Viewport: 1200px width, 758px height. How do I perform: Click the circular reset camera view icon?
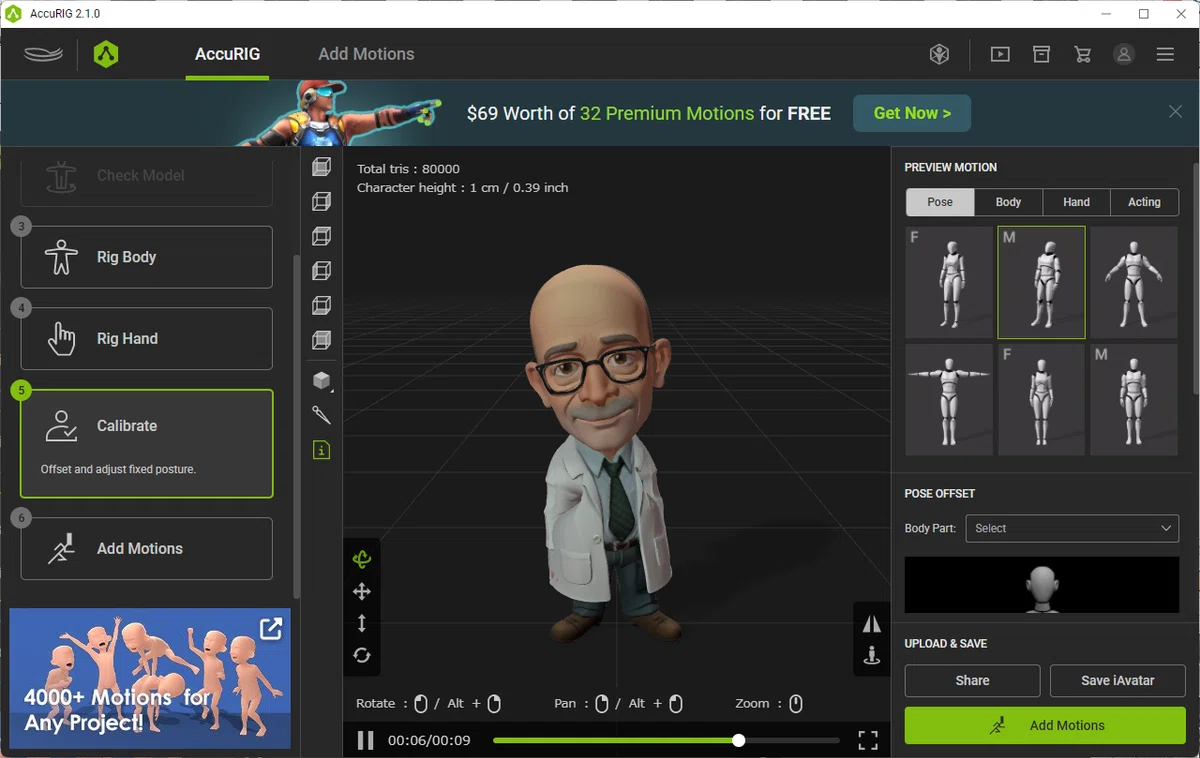(362, 655)
